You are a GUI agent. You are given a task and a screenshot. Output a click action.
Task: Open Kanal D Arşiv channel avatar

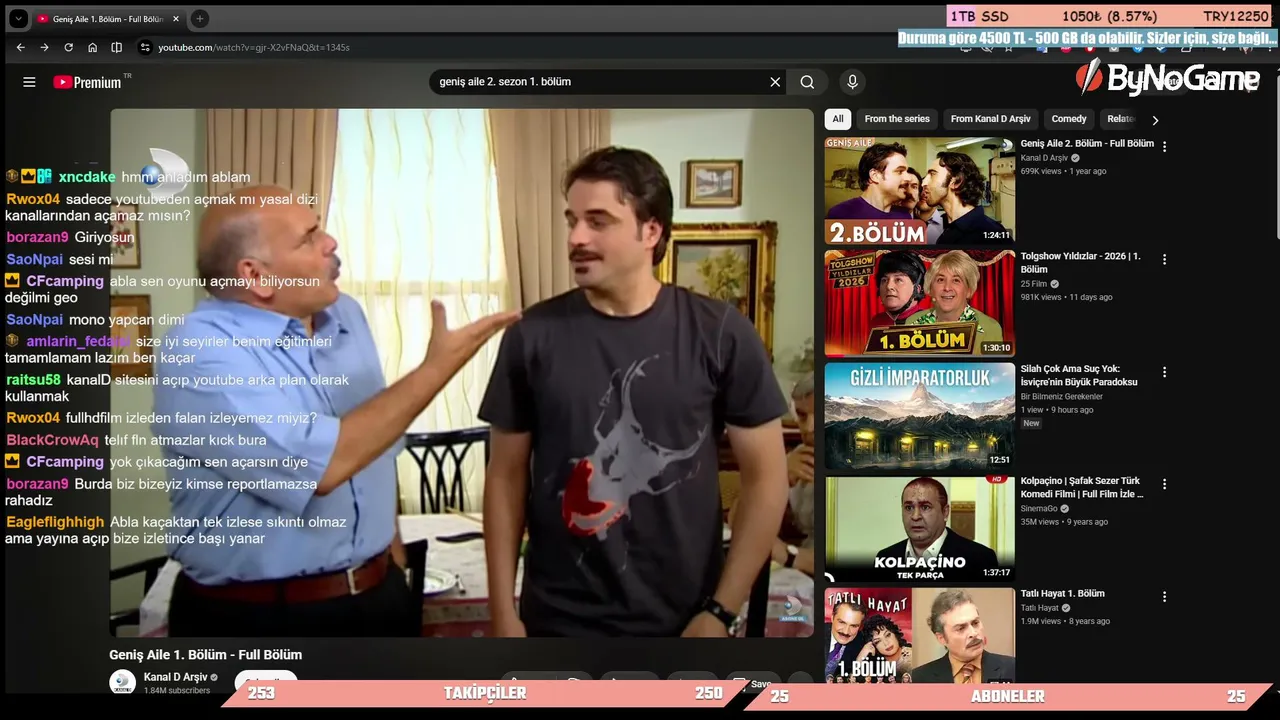tap(122, 682)
